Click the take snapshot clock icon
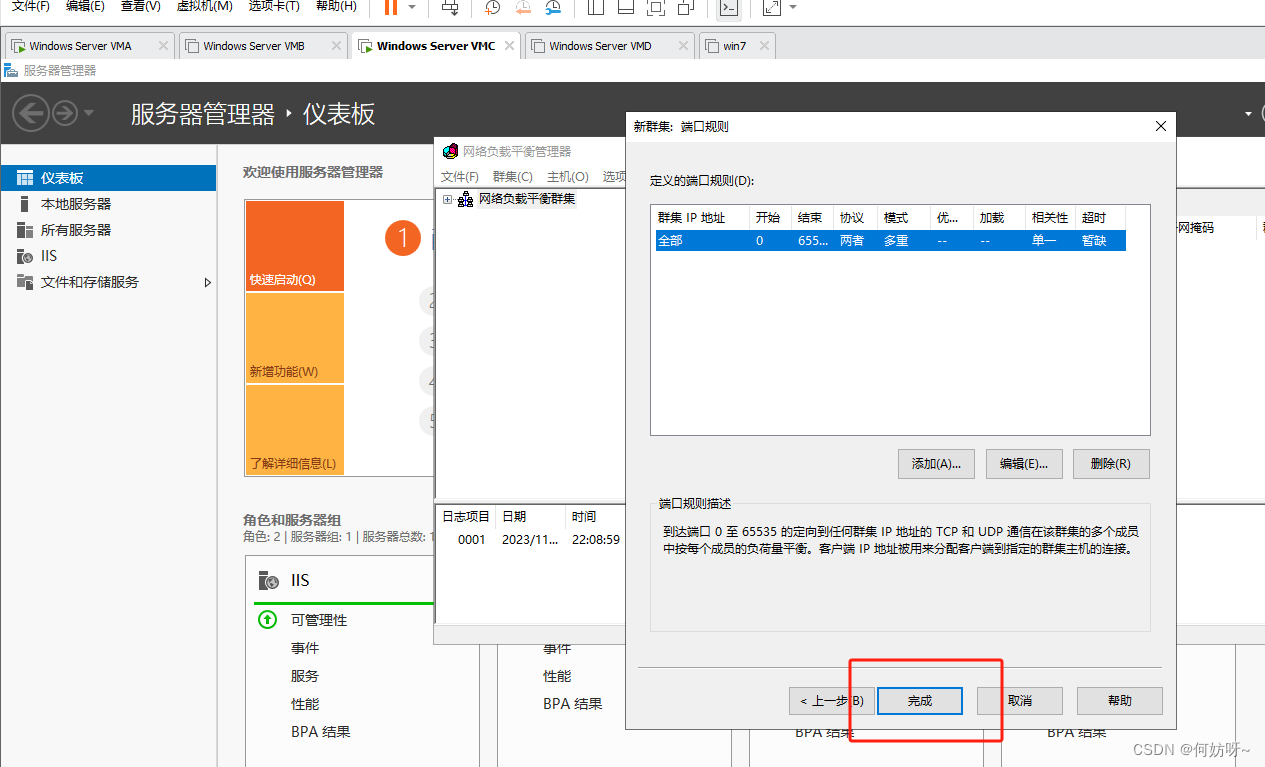 492,8
